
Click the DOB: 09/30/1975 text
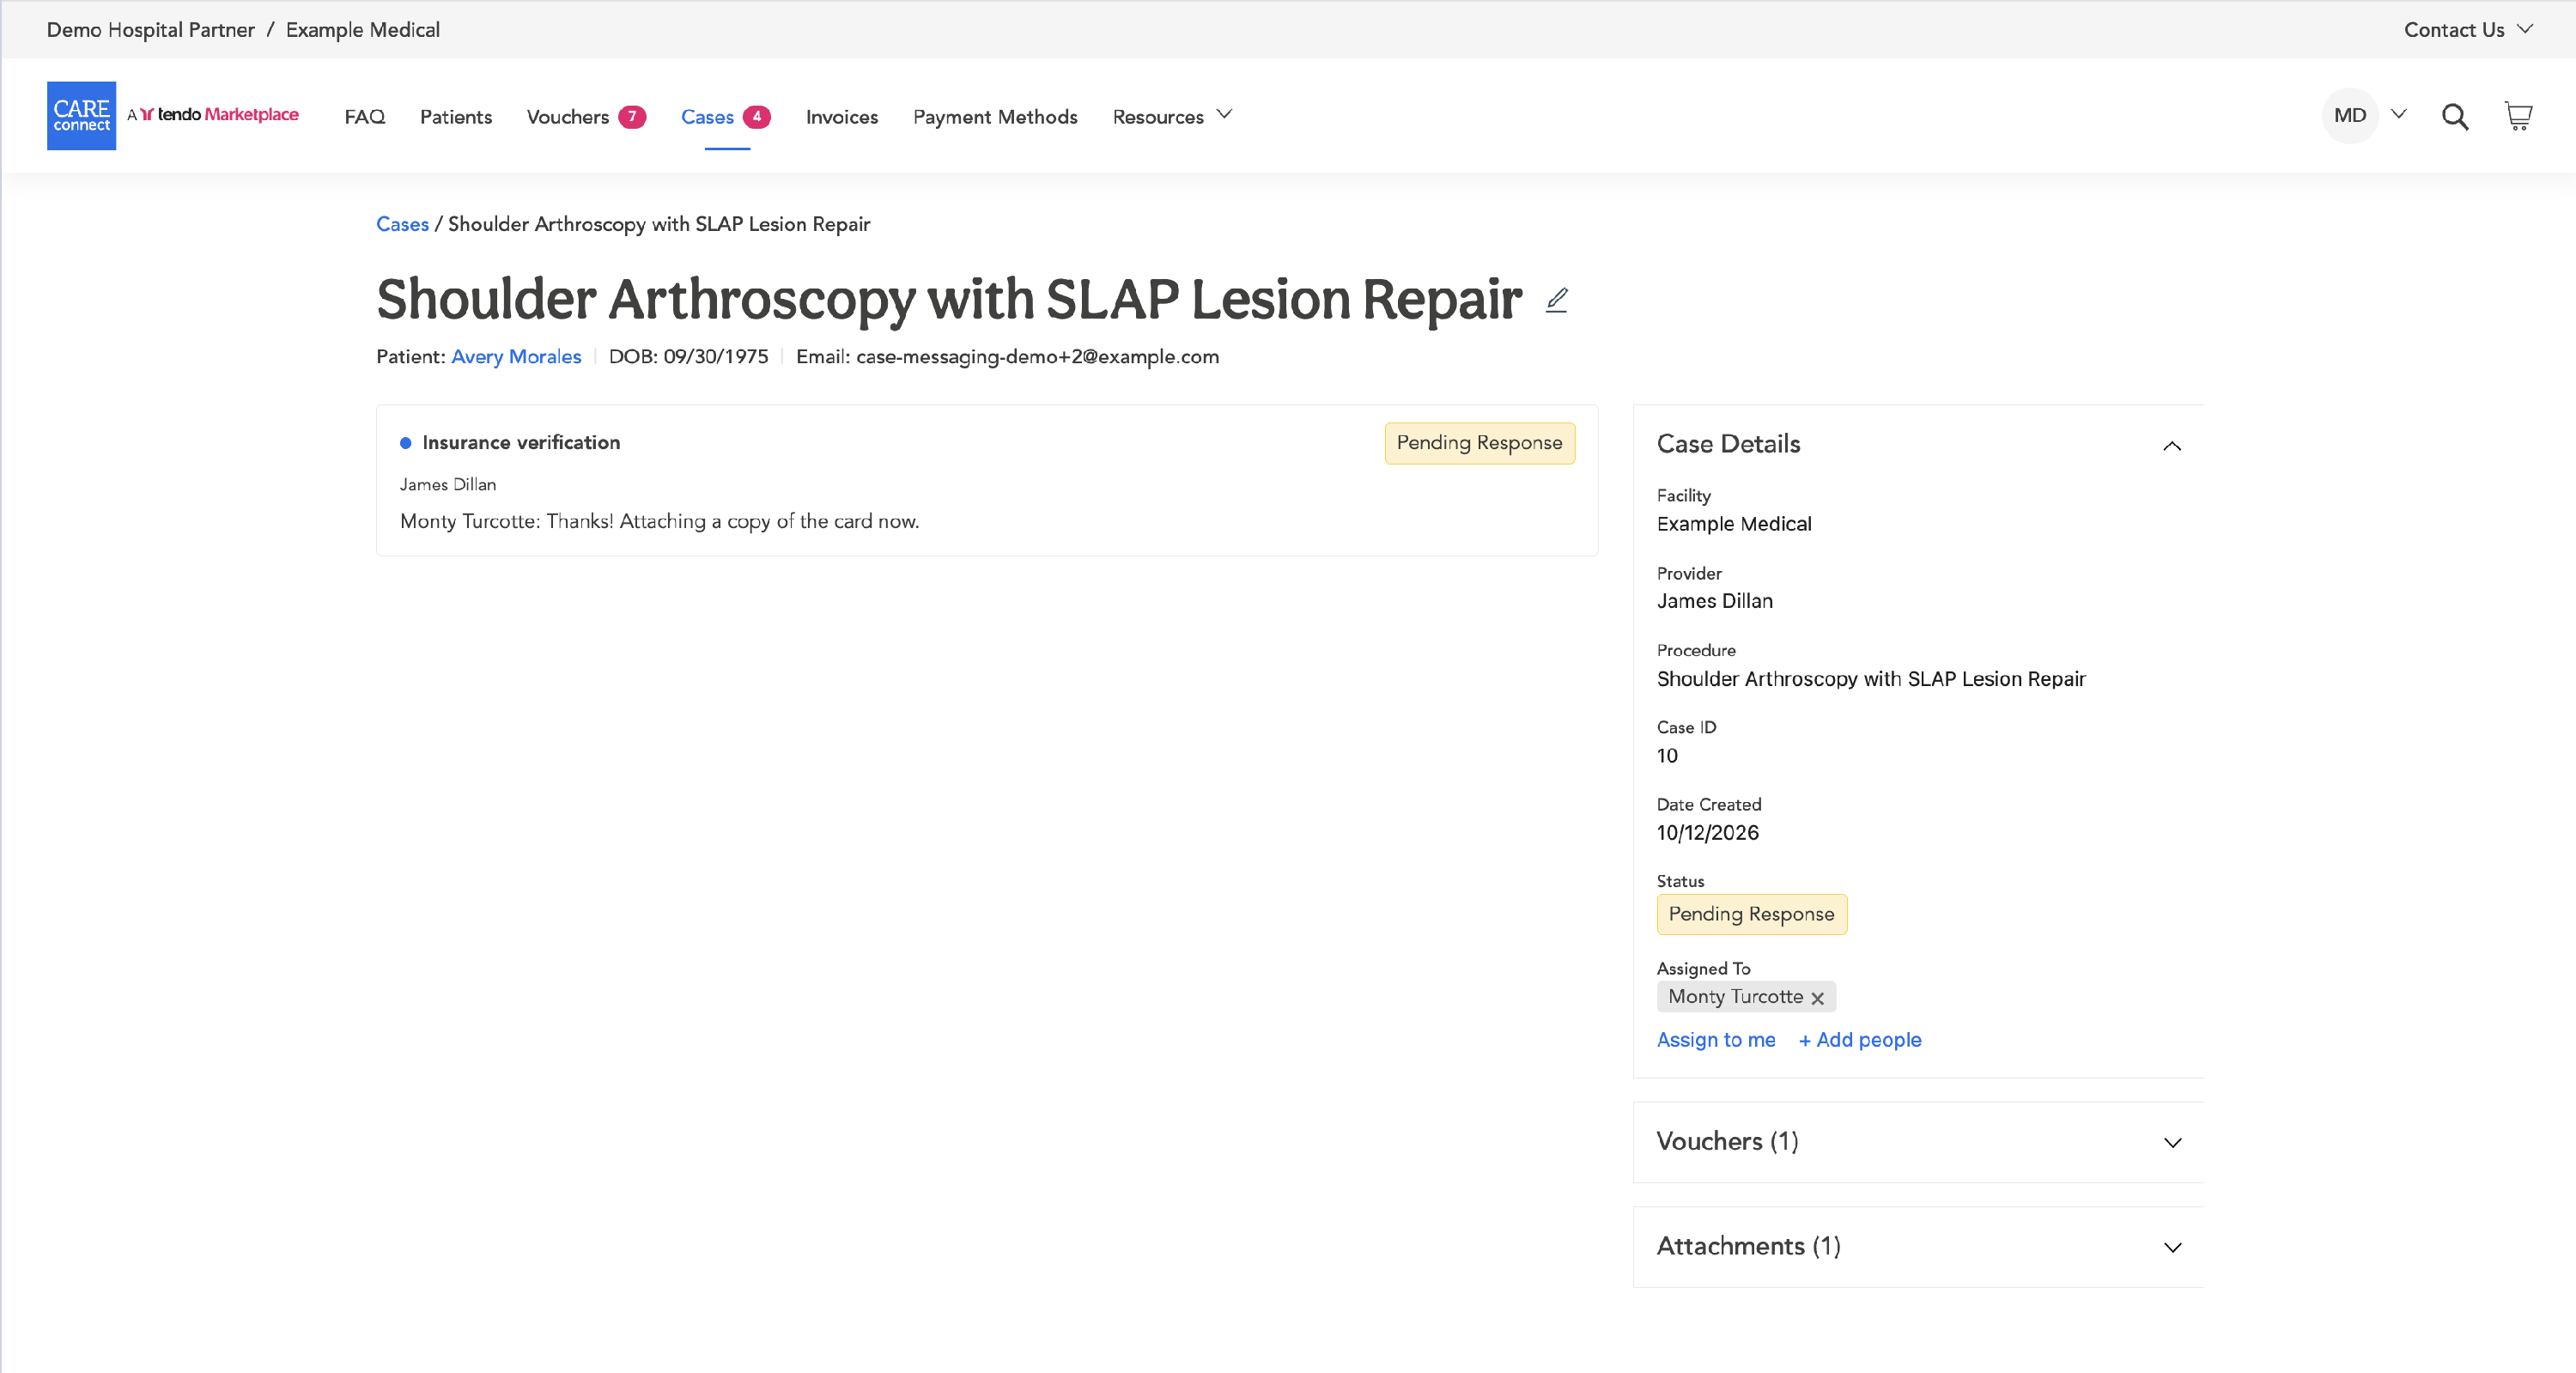689,357
